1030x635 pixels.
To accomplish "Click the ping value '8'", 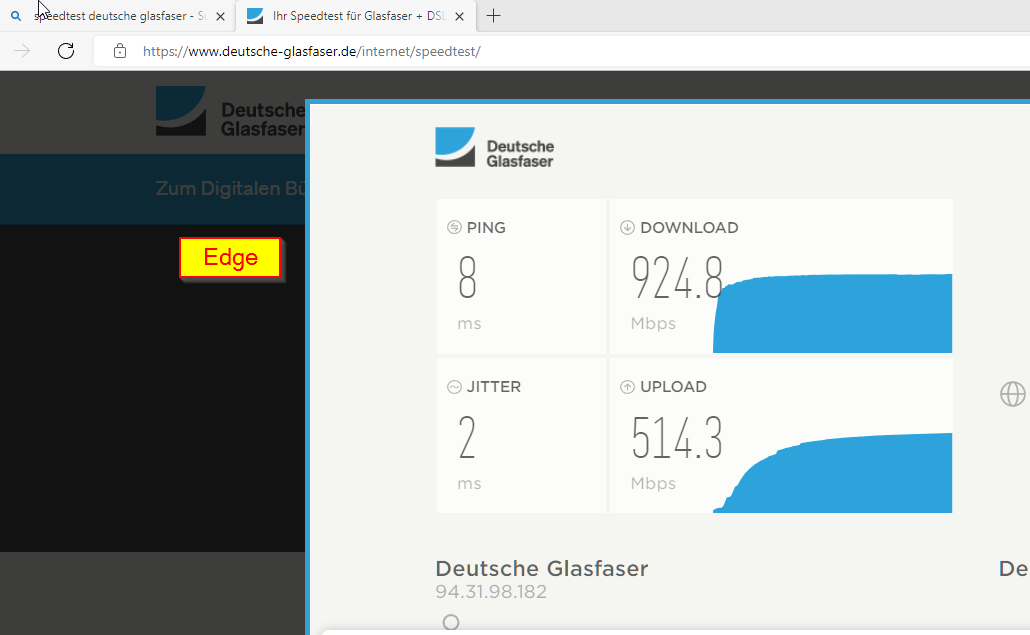I will coord(467,277).
